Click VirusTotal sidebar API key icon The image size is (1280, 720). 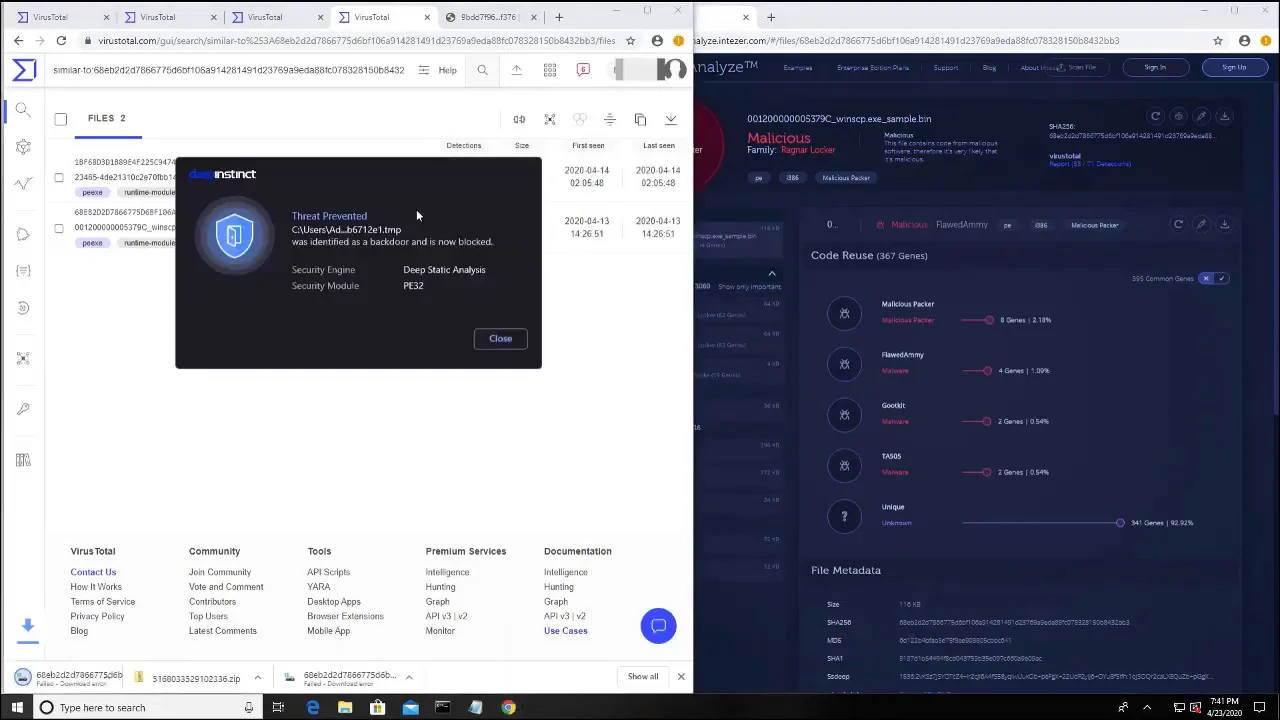point(23,408)
